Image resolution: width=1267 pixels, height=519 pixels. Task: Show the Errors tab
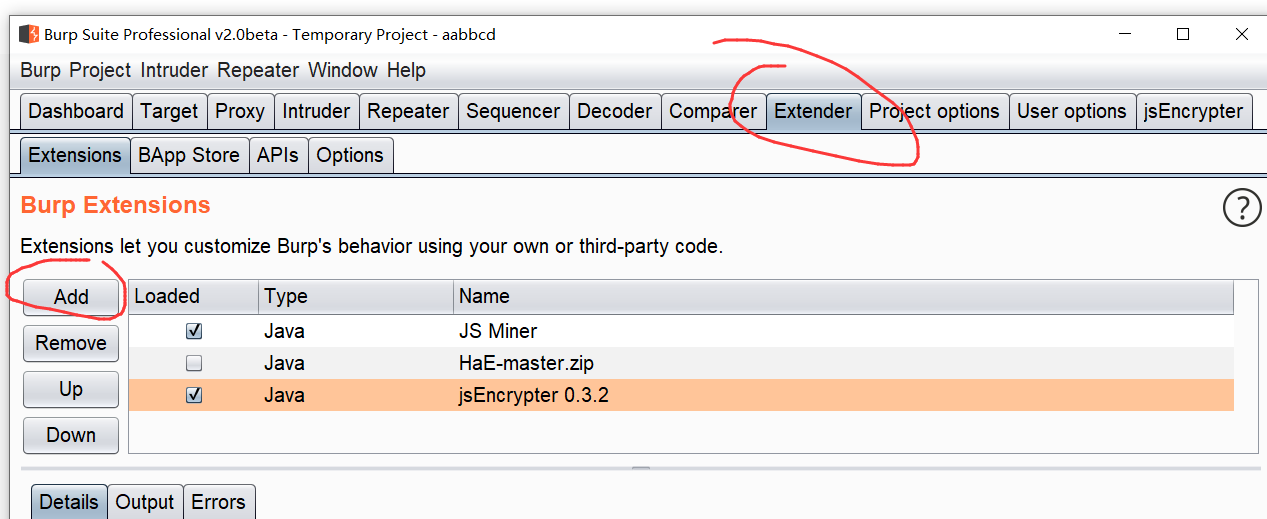[x=218, y=502]
